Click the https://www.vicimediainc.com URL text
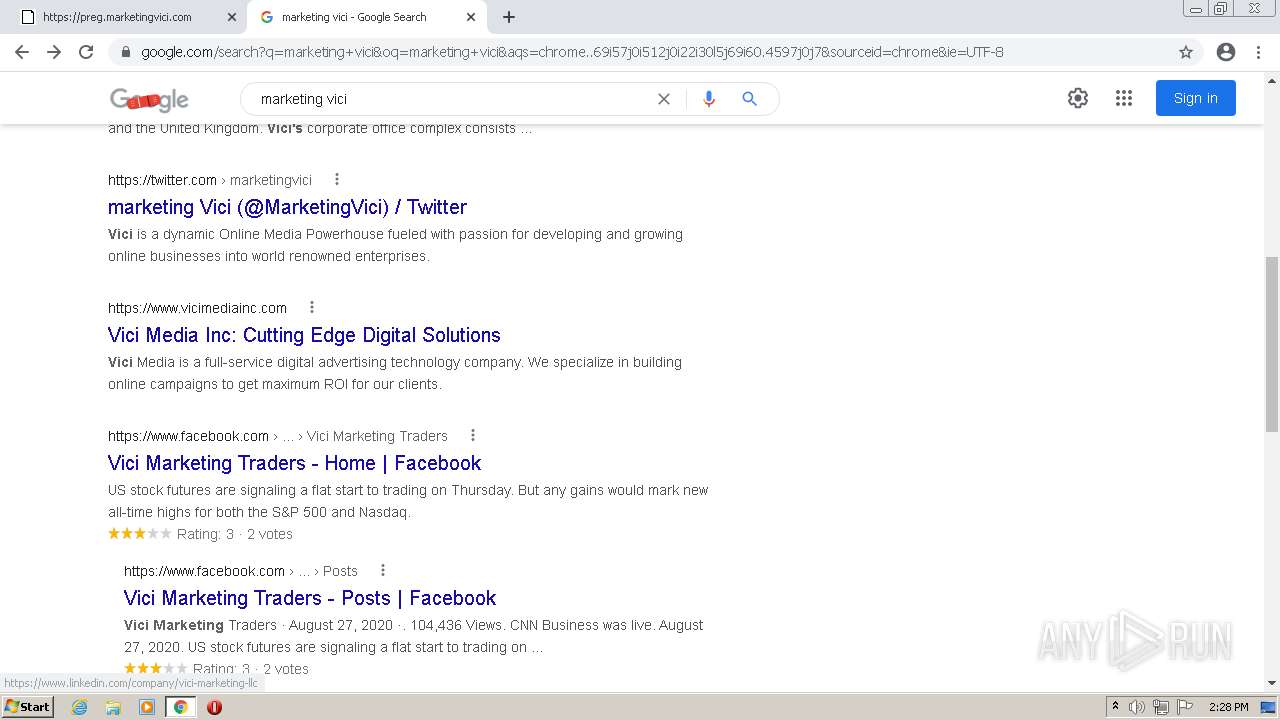Image resolution: width=1280 pixels, height=720 pixels. [197, 308]
